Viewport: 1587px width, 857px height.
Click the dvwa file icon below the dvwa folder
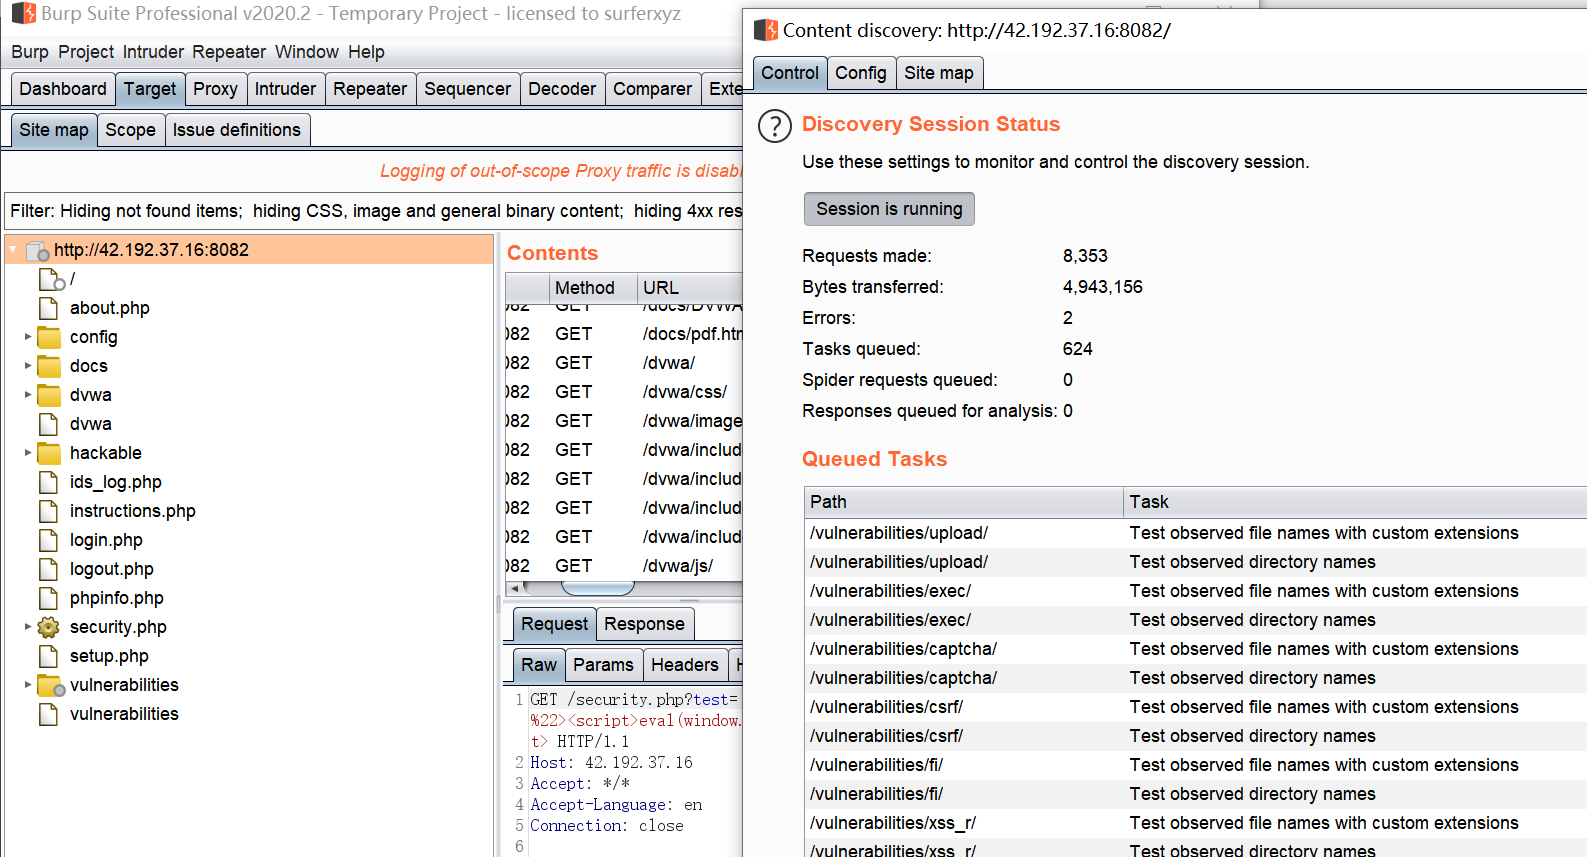[48, 424]
